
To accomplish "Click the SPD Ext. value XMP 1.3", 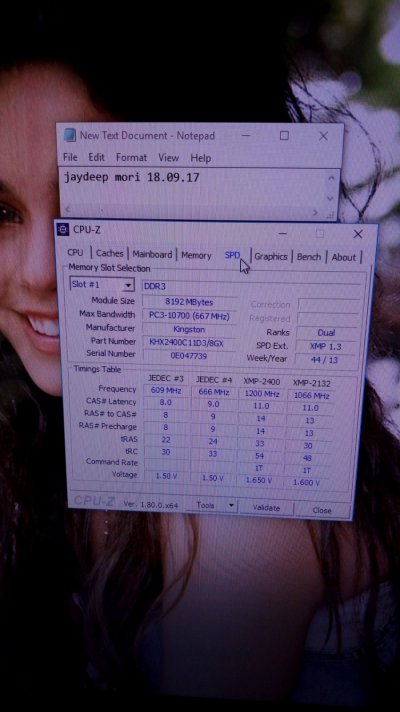I will 326,346.
